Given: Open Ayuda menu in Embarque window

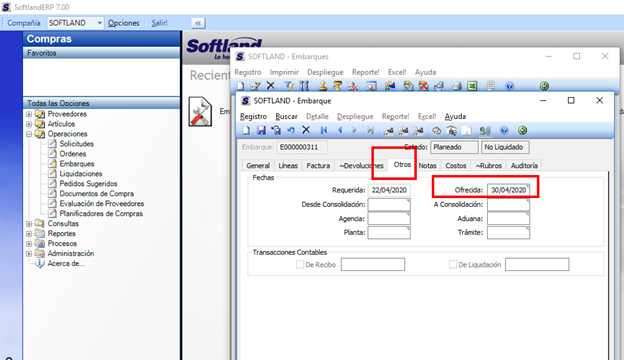Looking at the screenshot, I should pyautogui.click(x=455, y=117).
